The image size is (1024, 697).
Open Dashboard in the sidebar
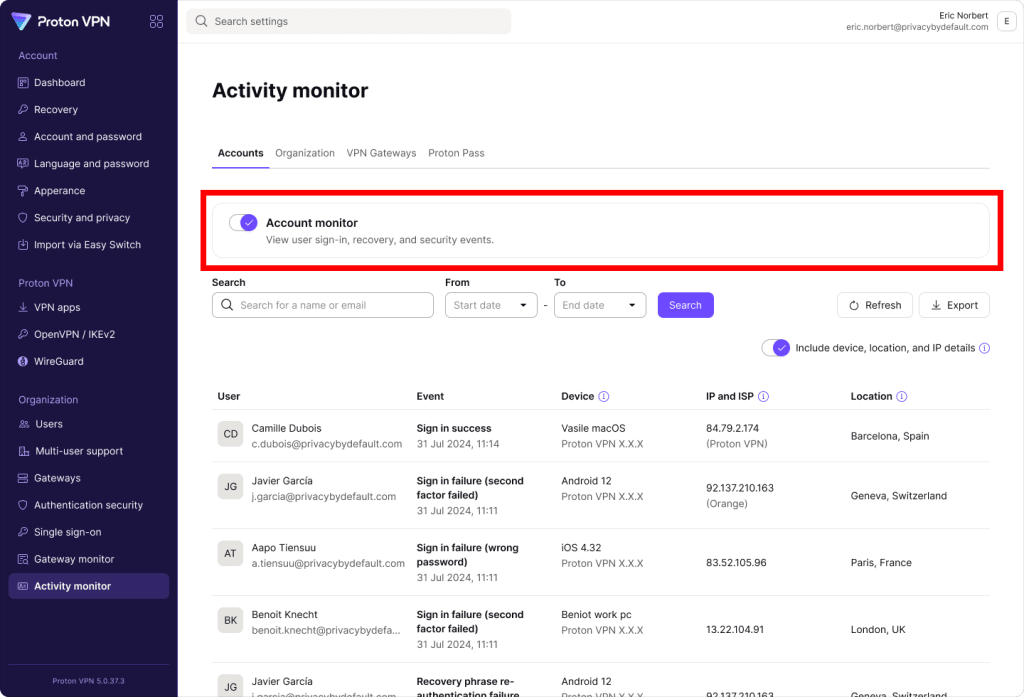[89, 82]
